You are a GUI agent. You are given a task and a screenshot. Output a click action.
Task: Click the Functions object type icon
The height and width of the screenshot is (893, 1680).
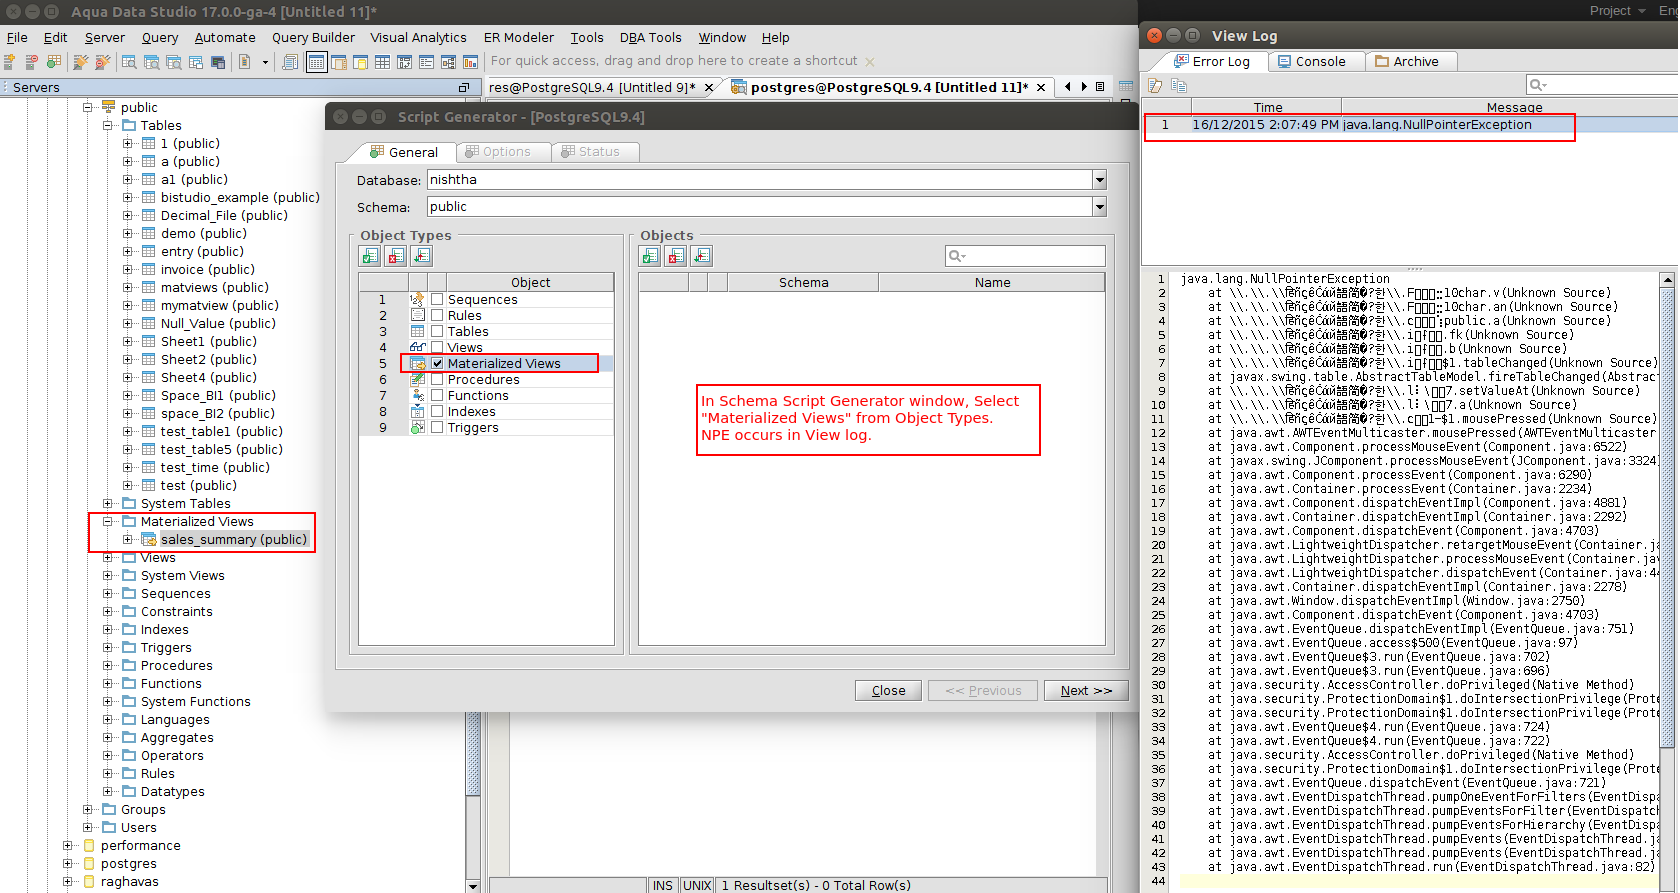417,395
